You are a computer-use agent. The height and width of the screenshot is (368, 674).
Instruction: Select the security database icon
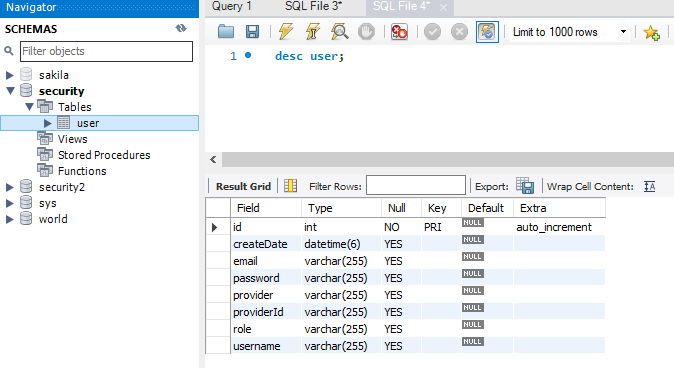tap(26, 90)
